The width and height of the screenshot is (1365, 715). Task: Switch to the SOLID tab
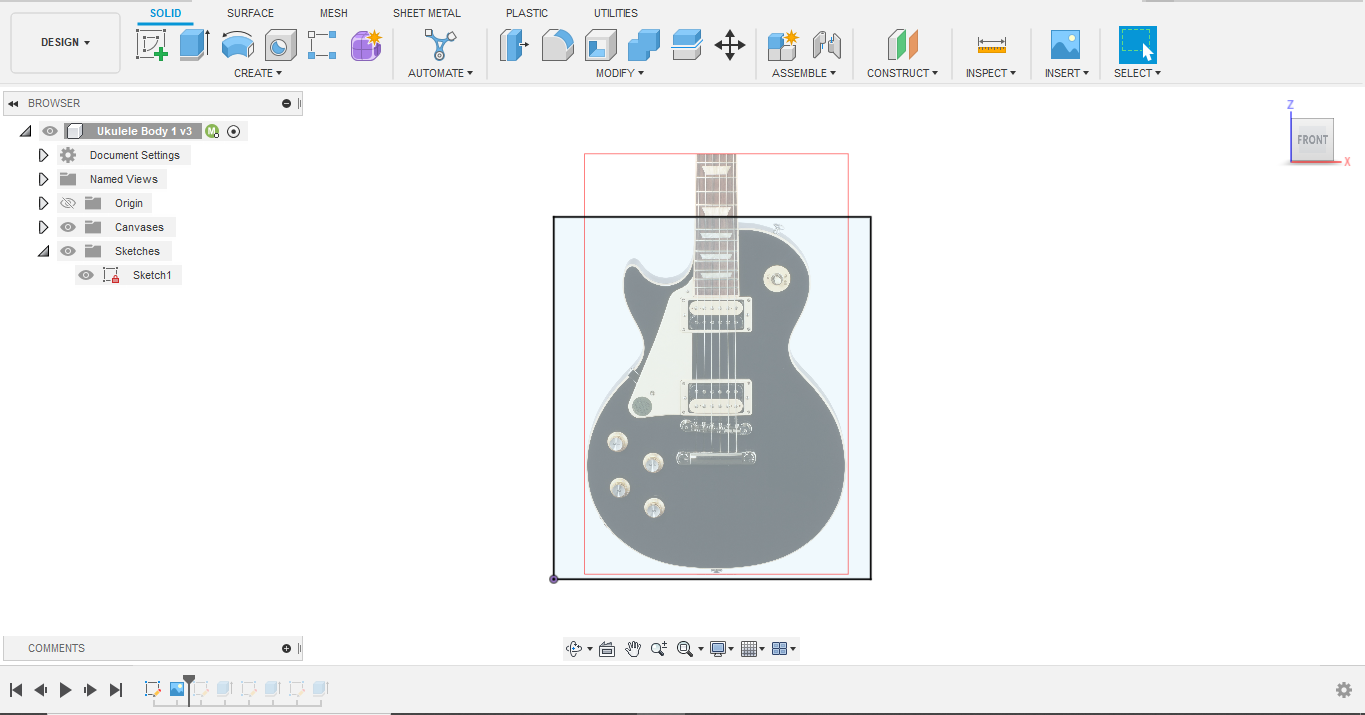(166, 13)
